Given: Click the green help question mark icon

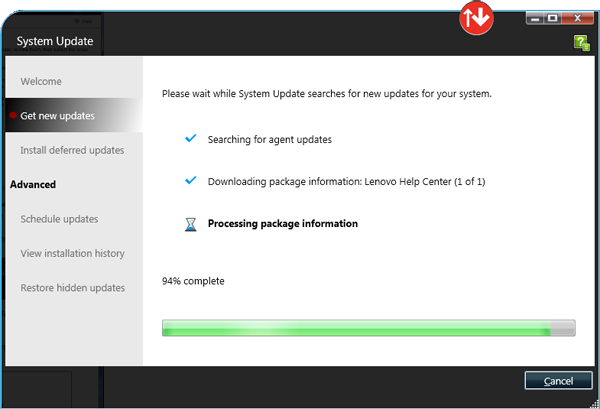Looking at the screenshot, I should click(x=582, y=42).
